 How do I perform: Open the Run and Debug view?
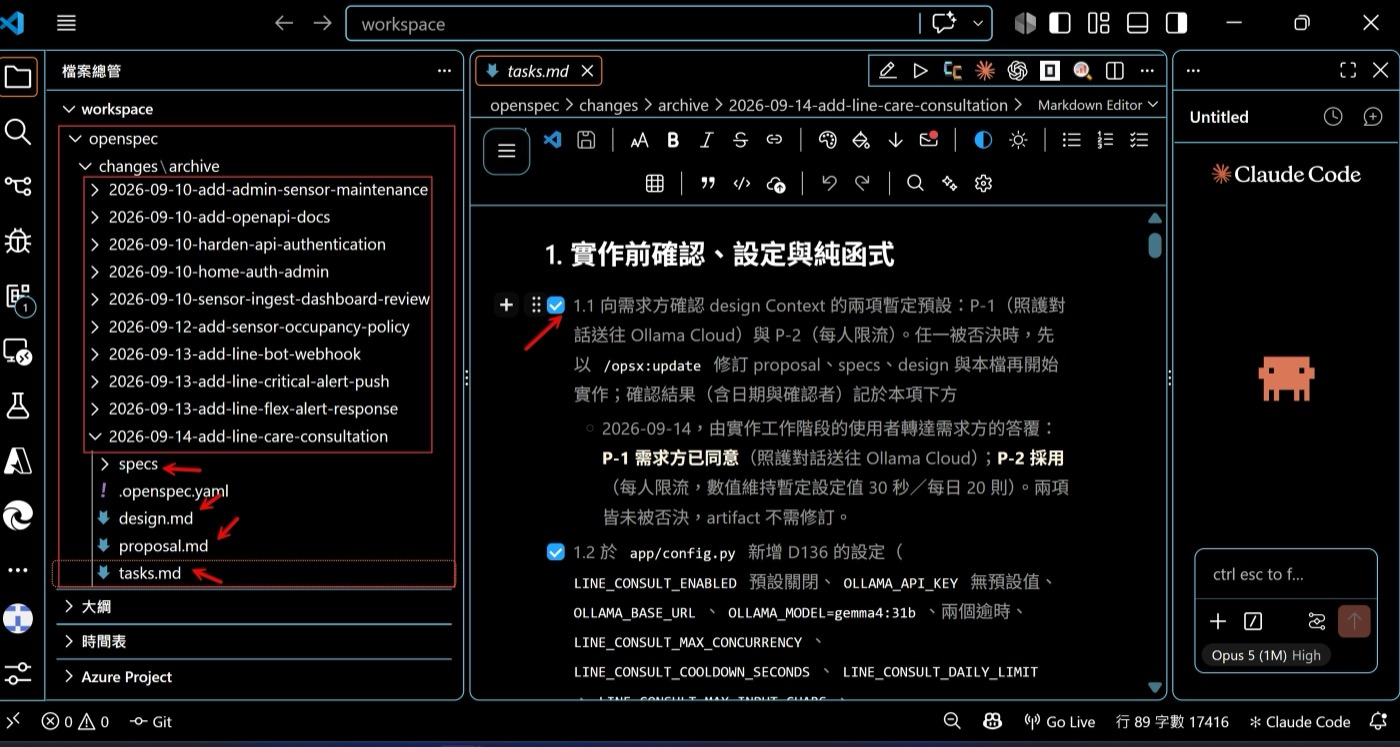tap(18, 240)
